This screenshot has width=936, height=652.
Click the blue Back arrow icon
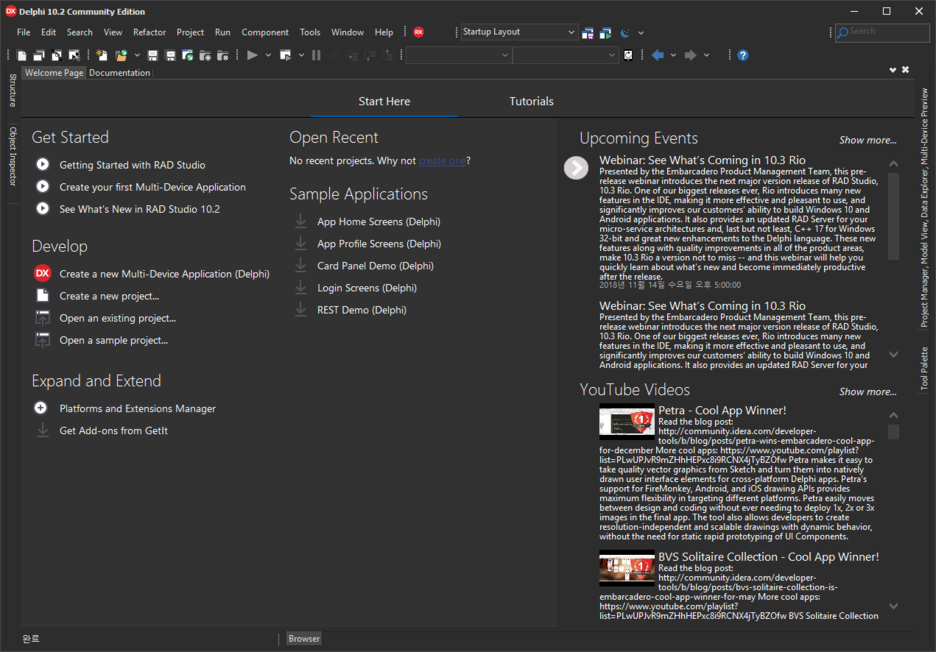[x=658, y=56]
